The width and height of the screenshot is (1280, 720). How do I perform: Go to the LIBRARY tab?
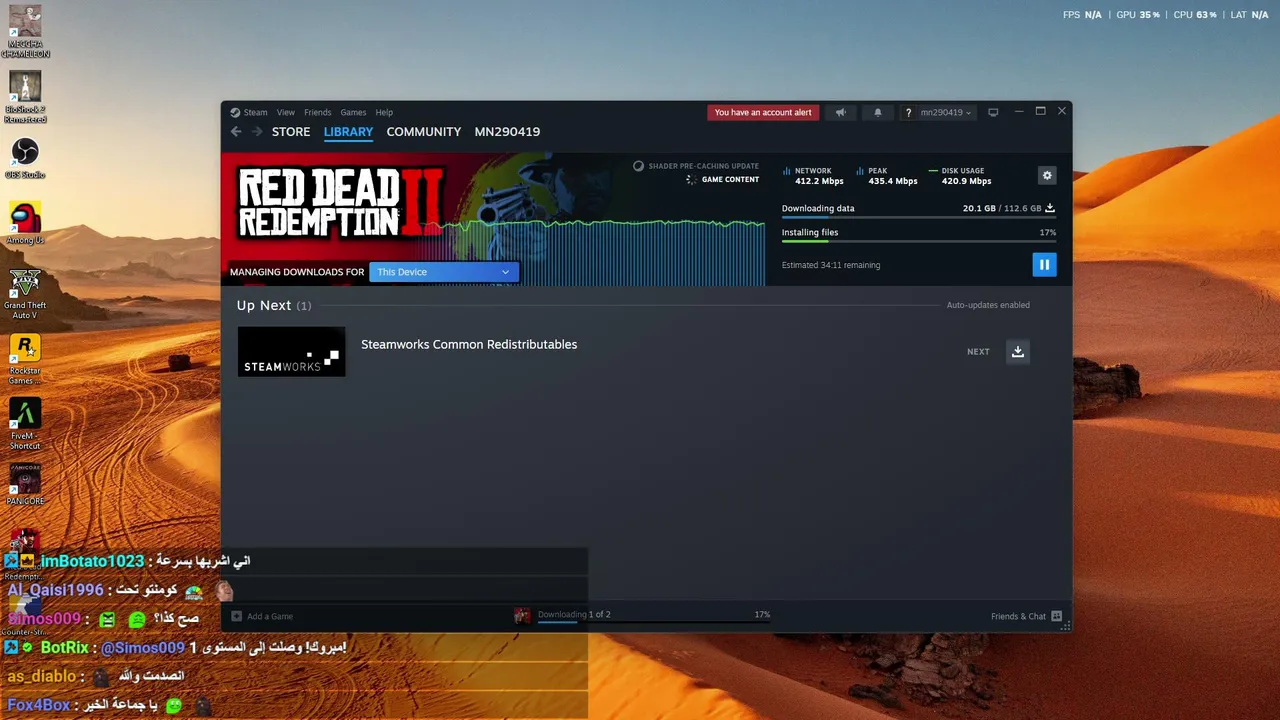point(348,132)
